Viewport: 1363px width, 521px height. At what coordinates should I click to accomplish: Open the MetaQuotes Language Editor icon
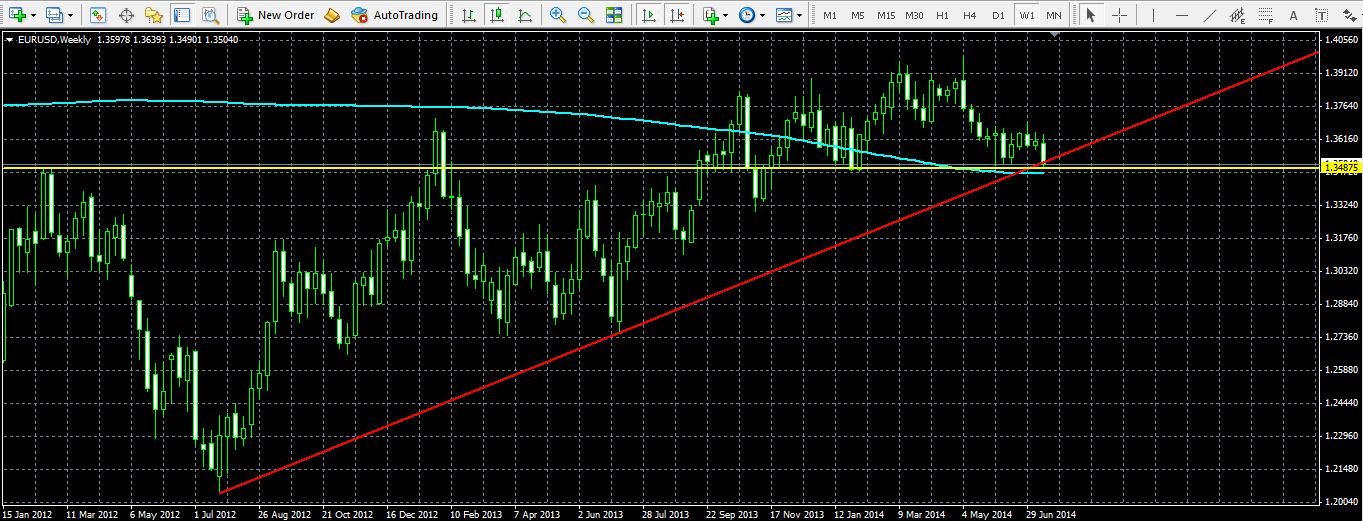click(332, 15)
